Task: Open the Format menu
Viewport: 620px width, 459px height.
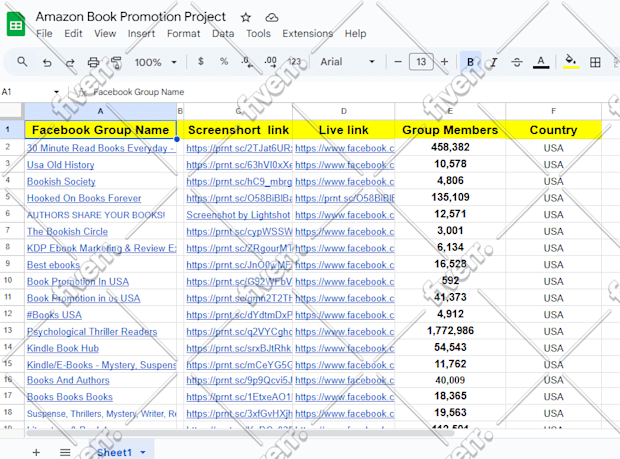Action: 183,34
